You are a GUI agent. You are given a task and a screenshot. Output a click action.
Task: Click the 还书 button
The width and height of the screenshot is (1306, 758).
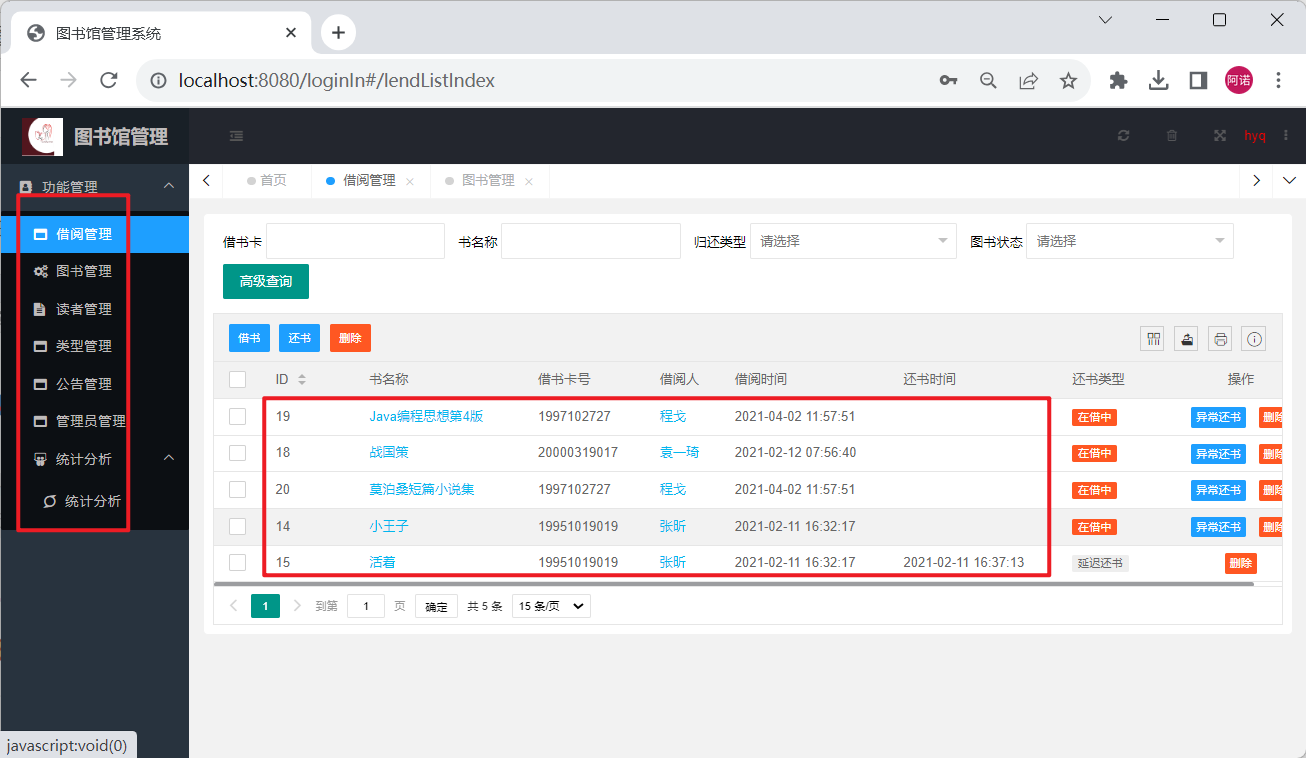[299, 338]
